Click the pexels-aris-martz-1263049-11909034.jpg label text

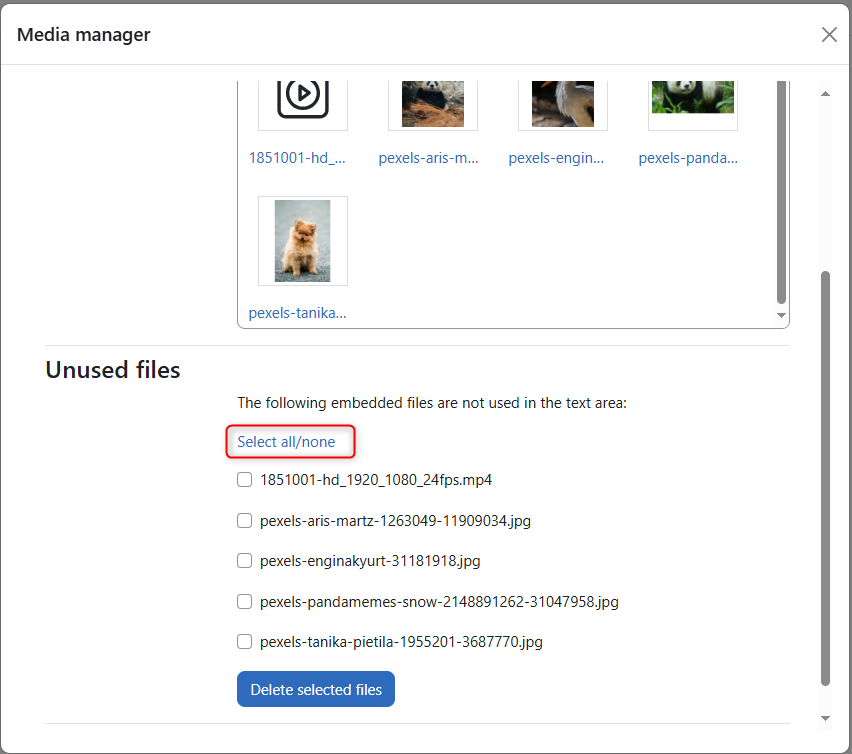(x=396, y=520)
